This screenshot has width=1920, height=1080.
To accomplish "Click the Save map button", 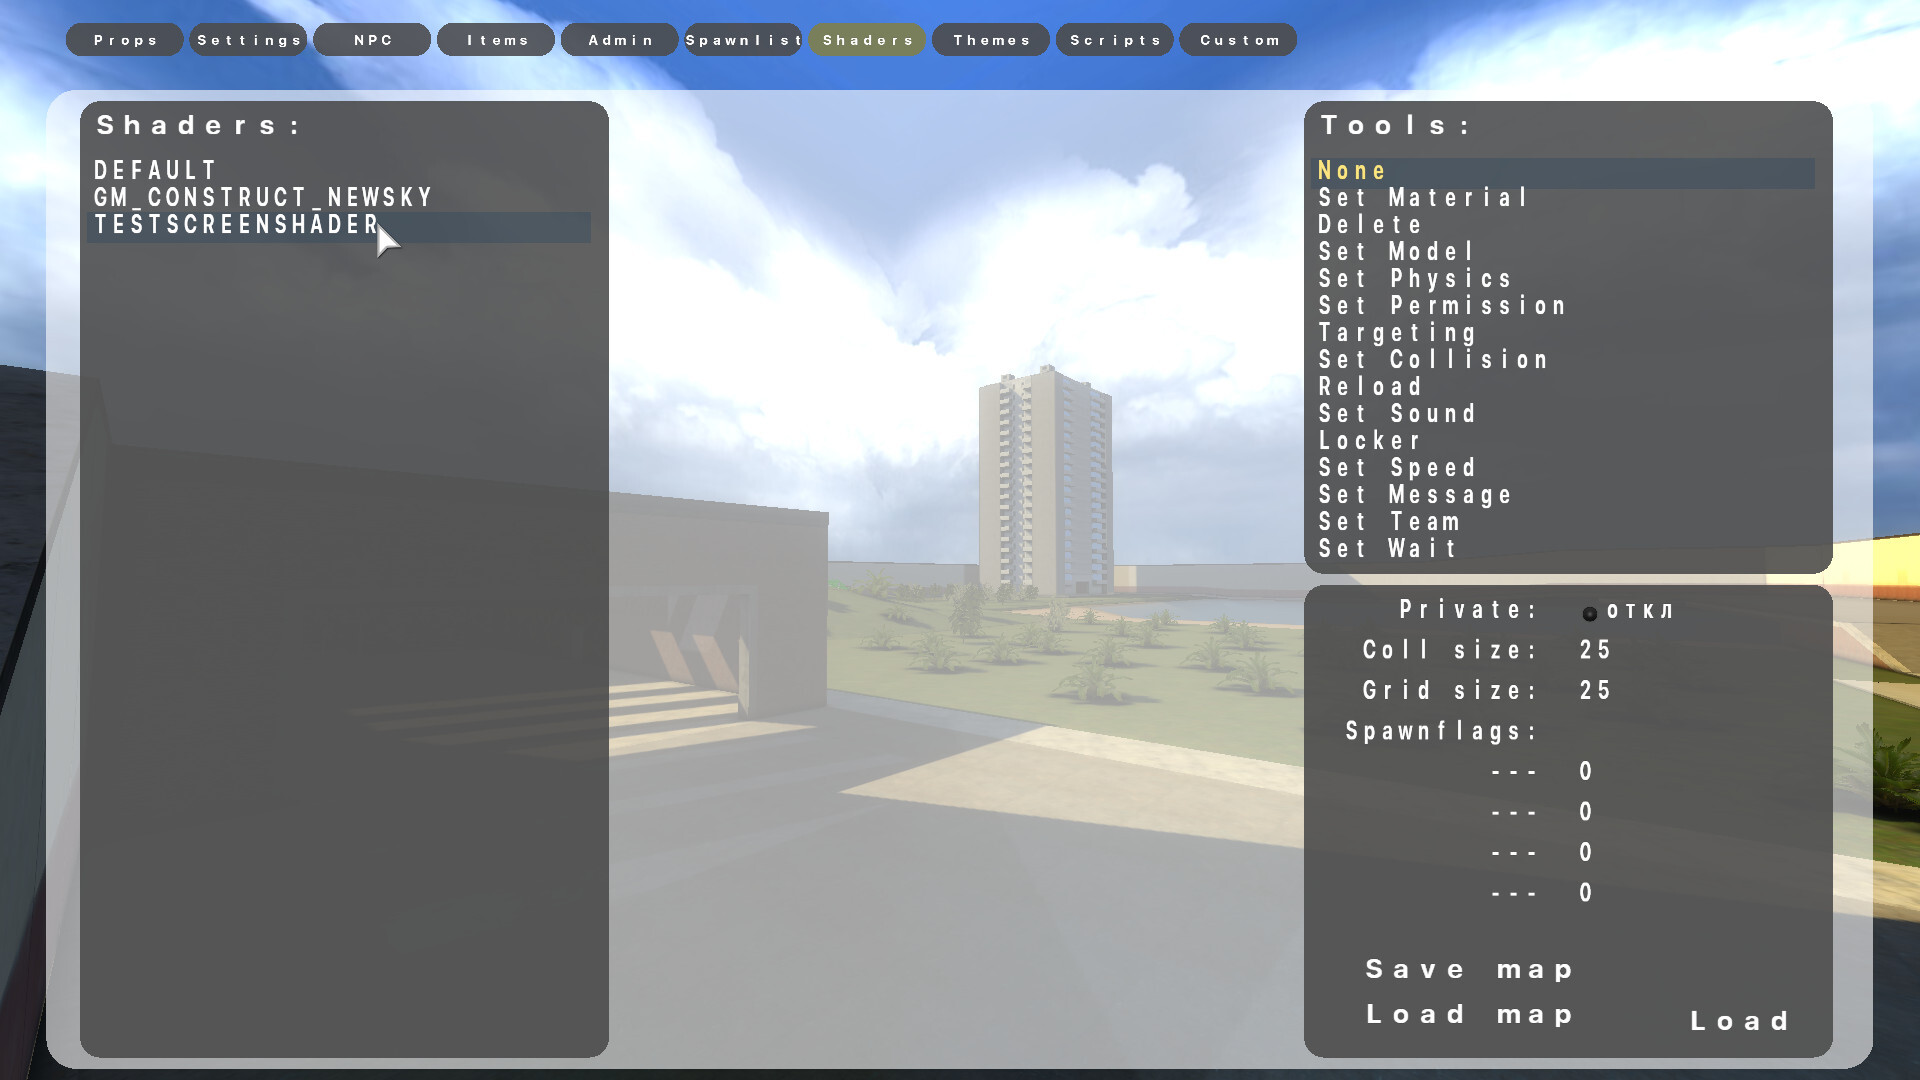I will 1470,970.
